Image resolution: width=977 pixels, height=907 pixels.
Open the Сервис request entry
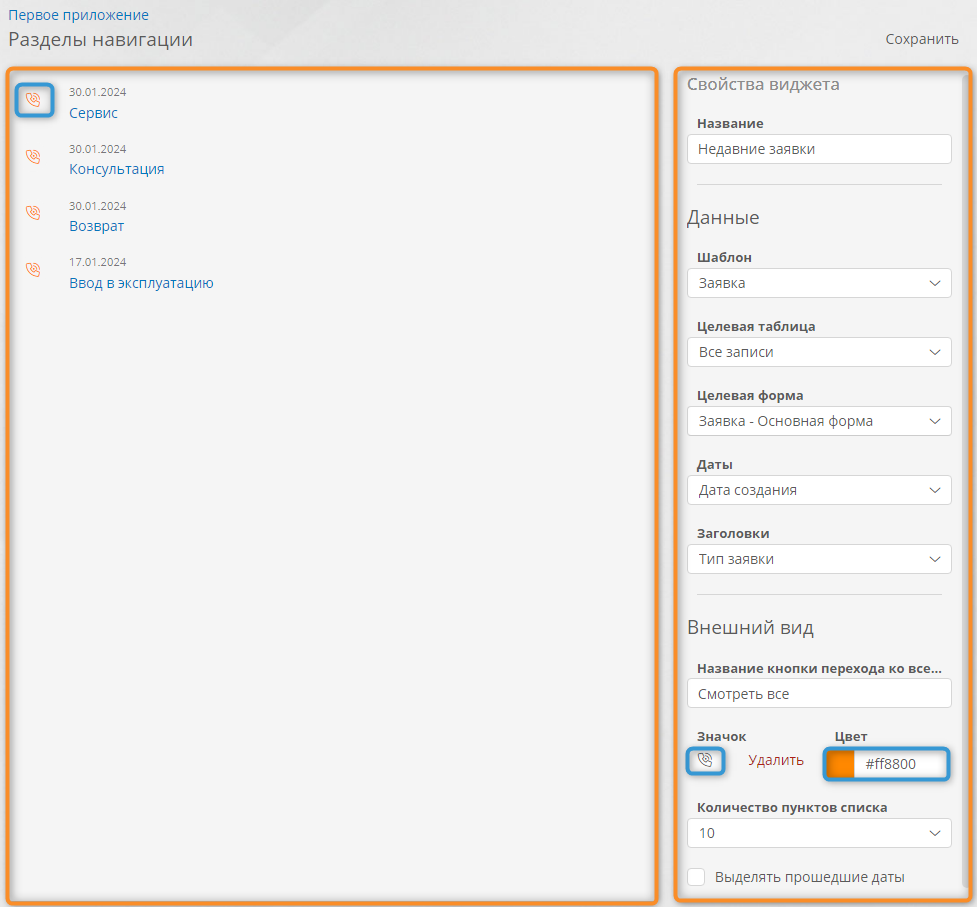[93, 113]
